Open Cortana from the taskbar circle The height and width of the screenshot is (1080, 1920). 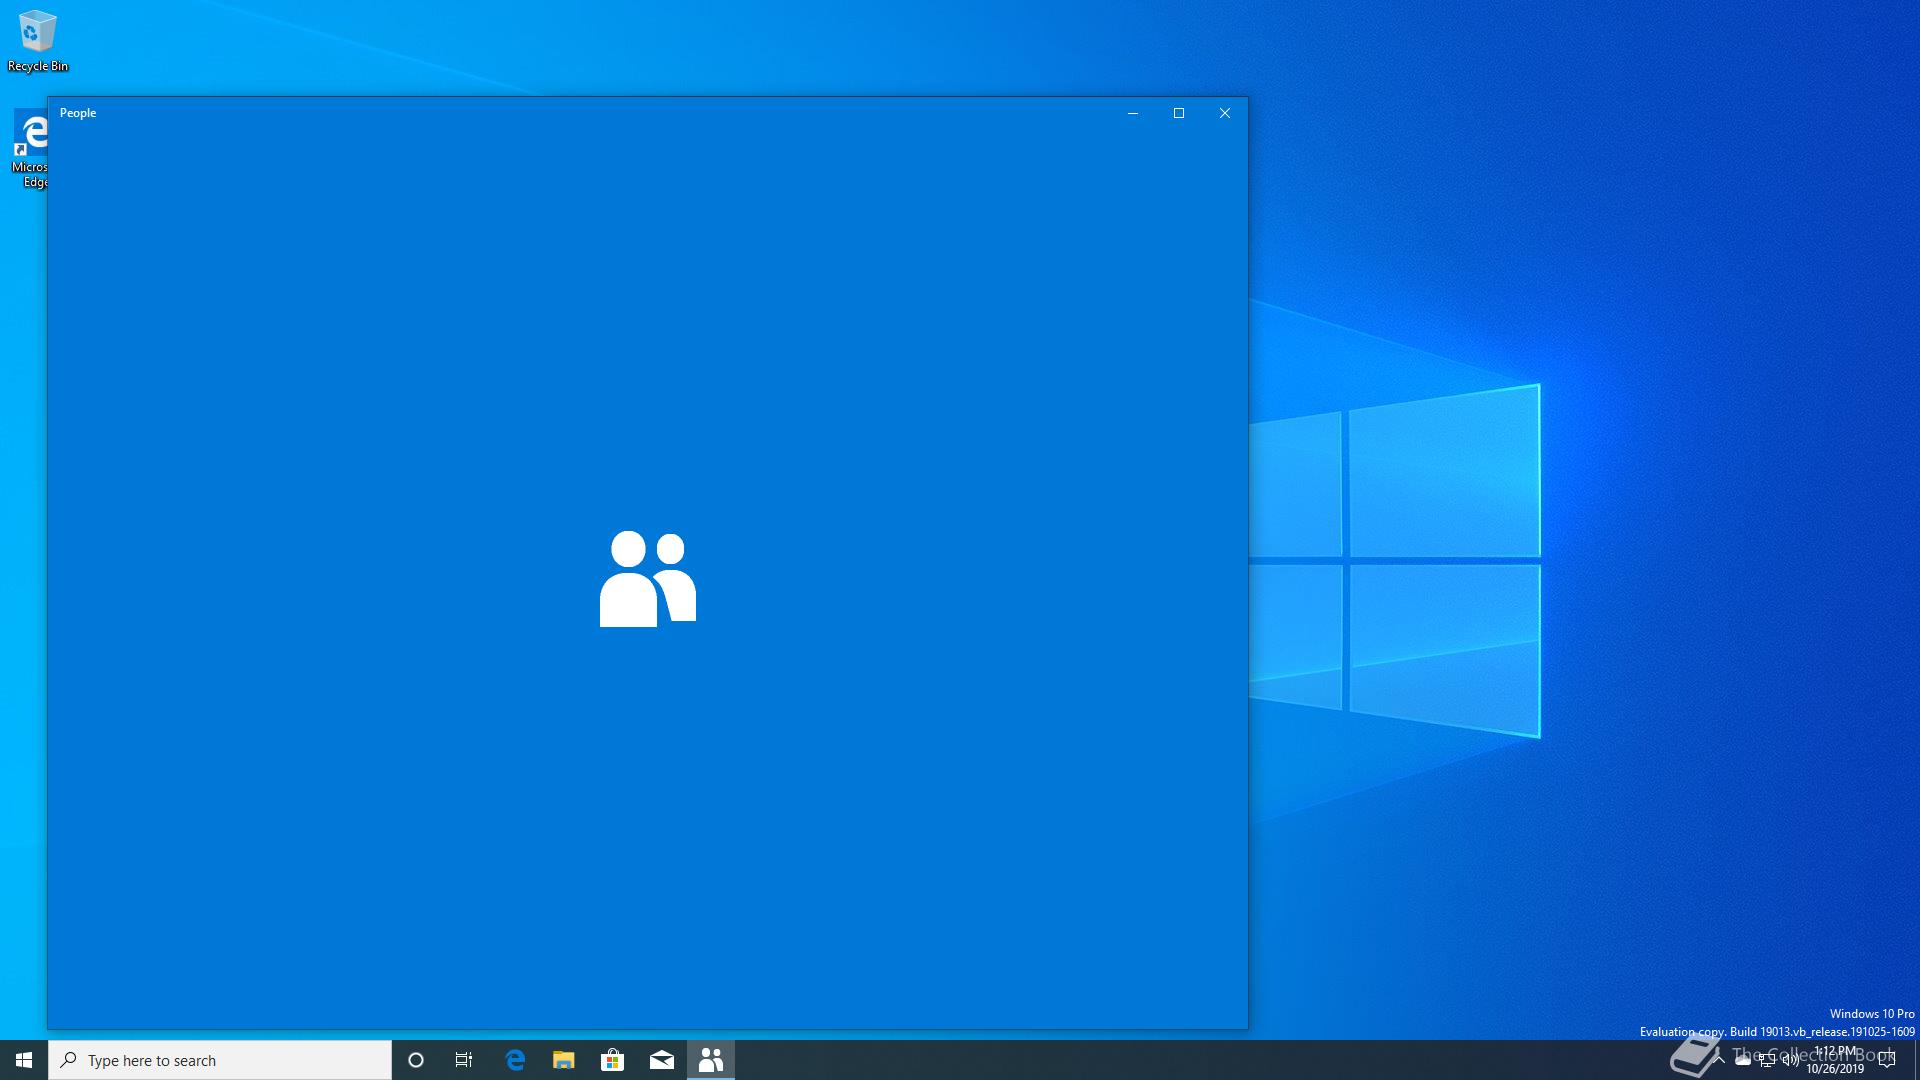pos(416,1060)
